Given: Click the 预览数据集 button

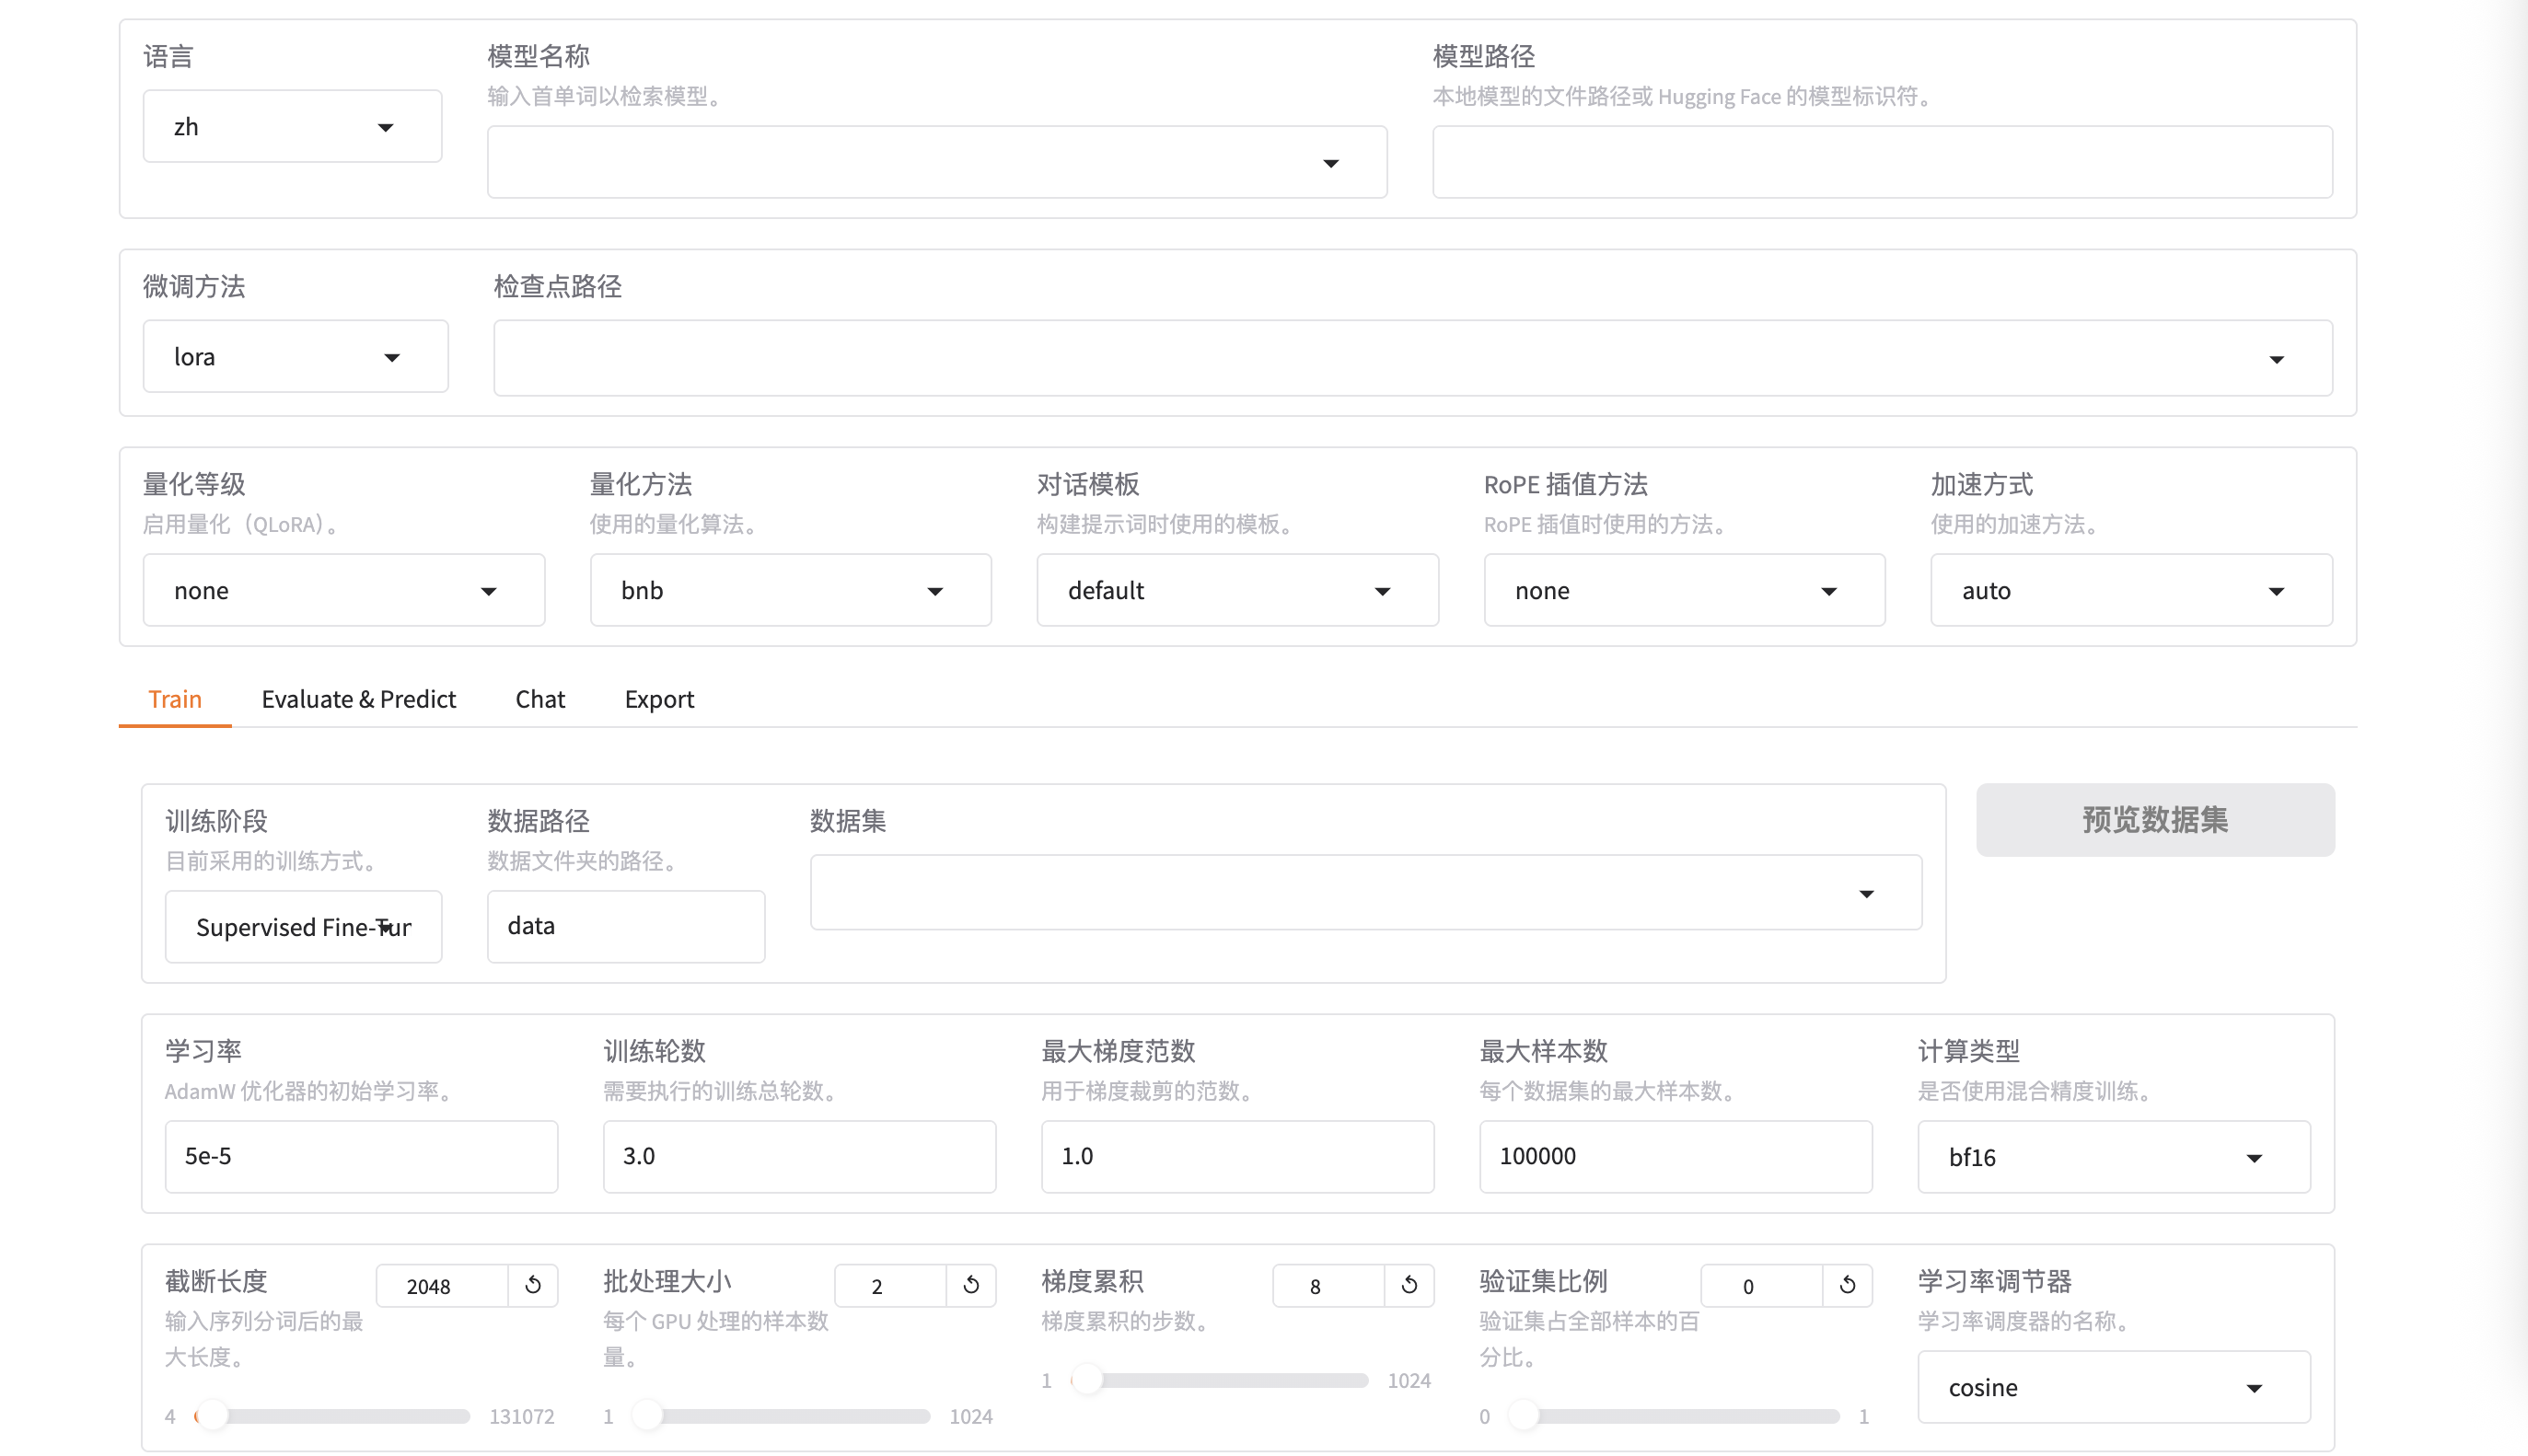Looking at the screenshot, I should tap(2155, 820).
